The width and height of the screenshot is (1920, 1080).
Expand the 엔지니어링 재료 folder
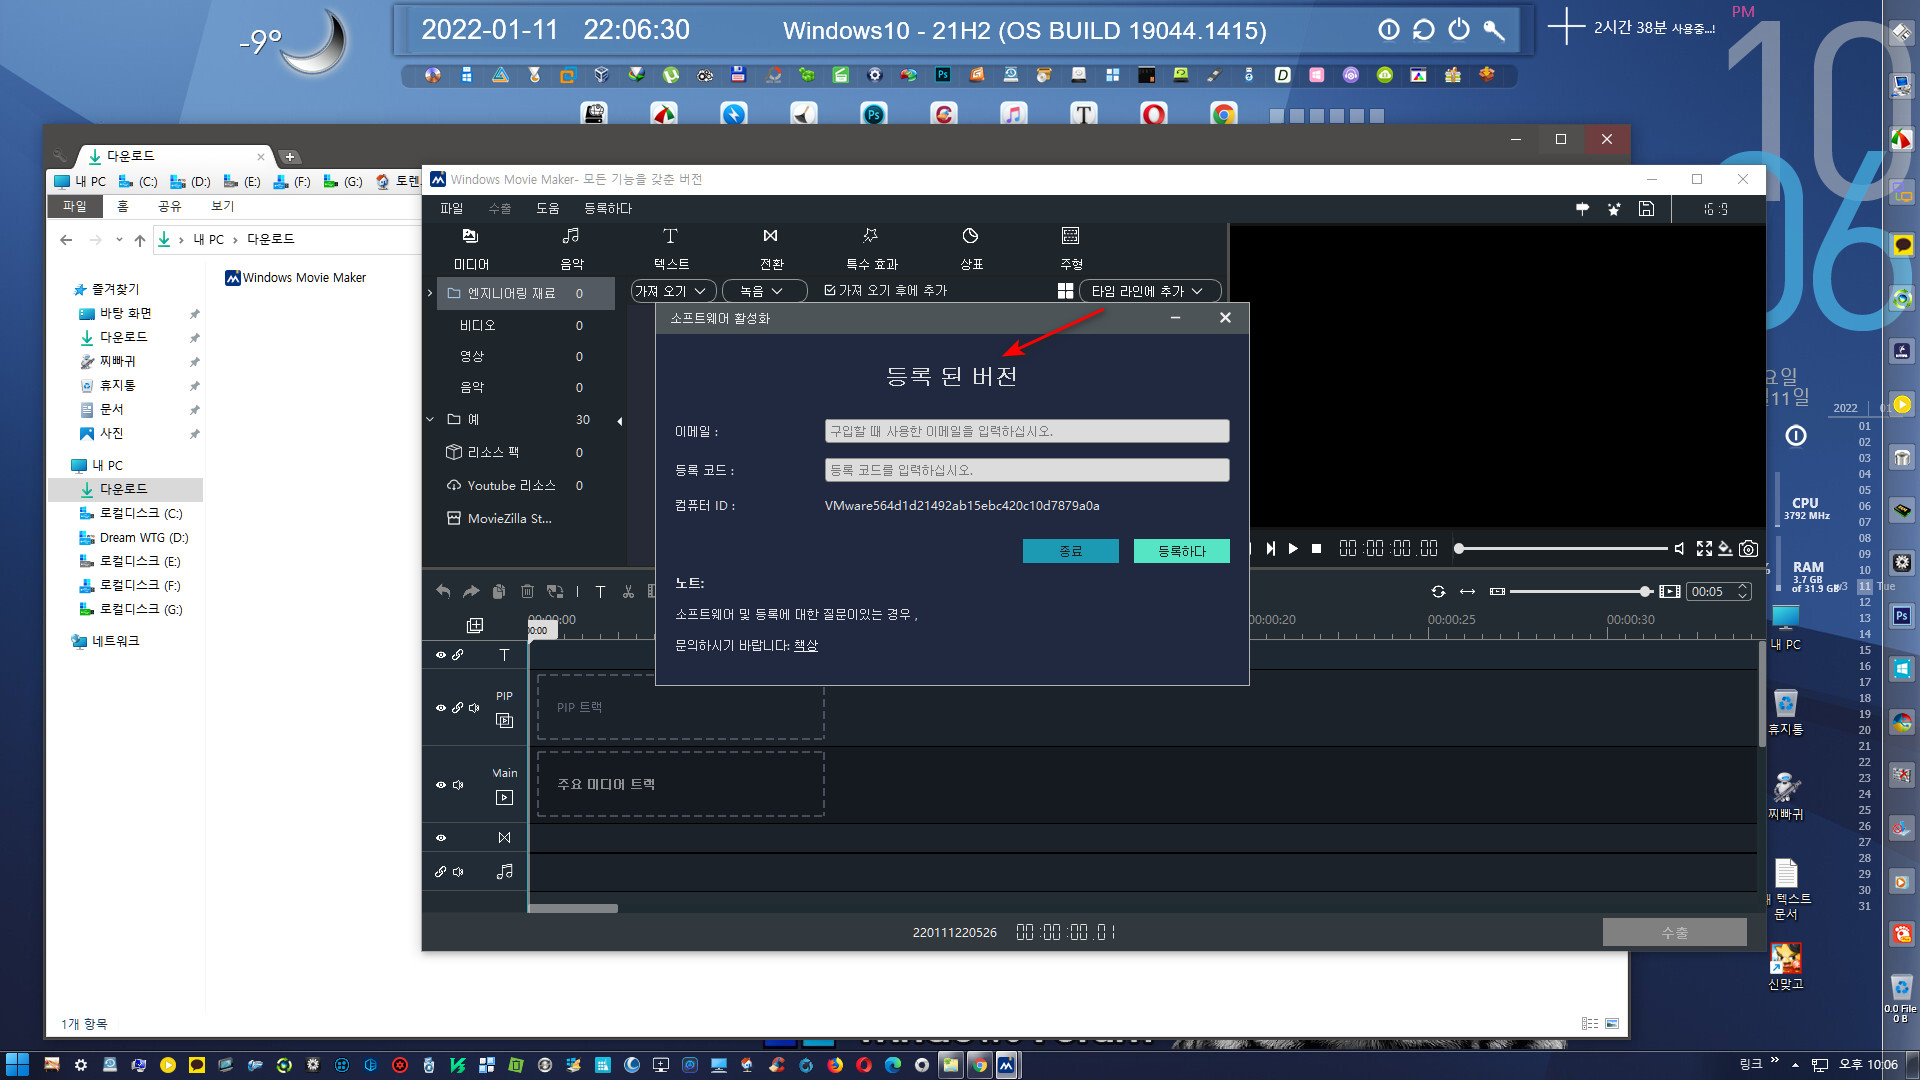(430, 293)
